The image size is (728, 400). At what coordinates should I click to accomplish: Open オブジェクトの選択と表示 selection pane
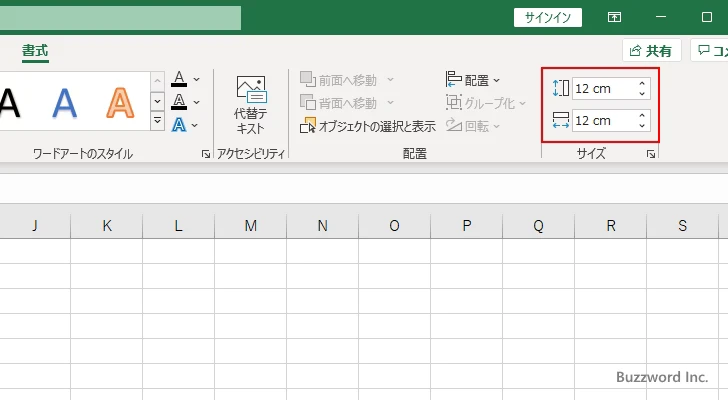pos(368,126)
